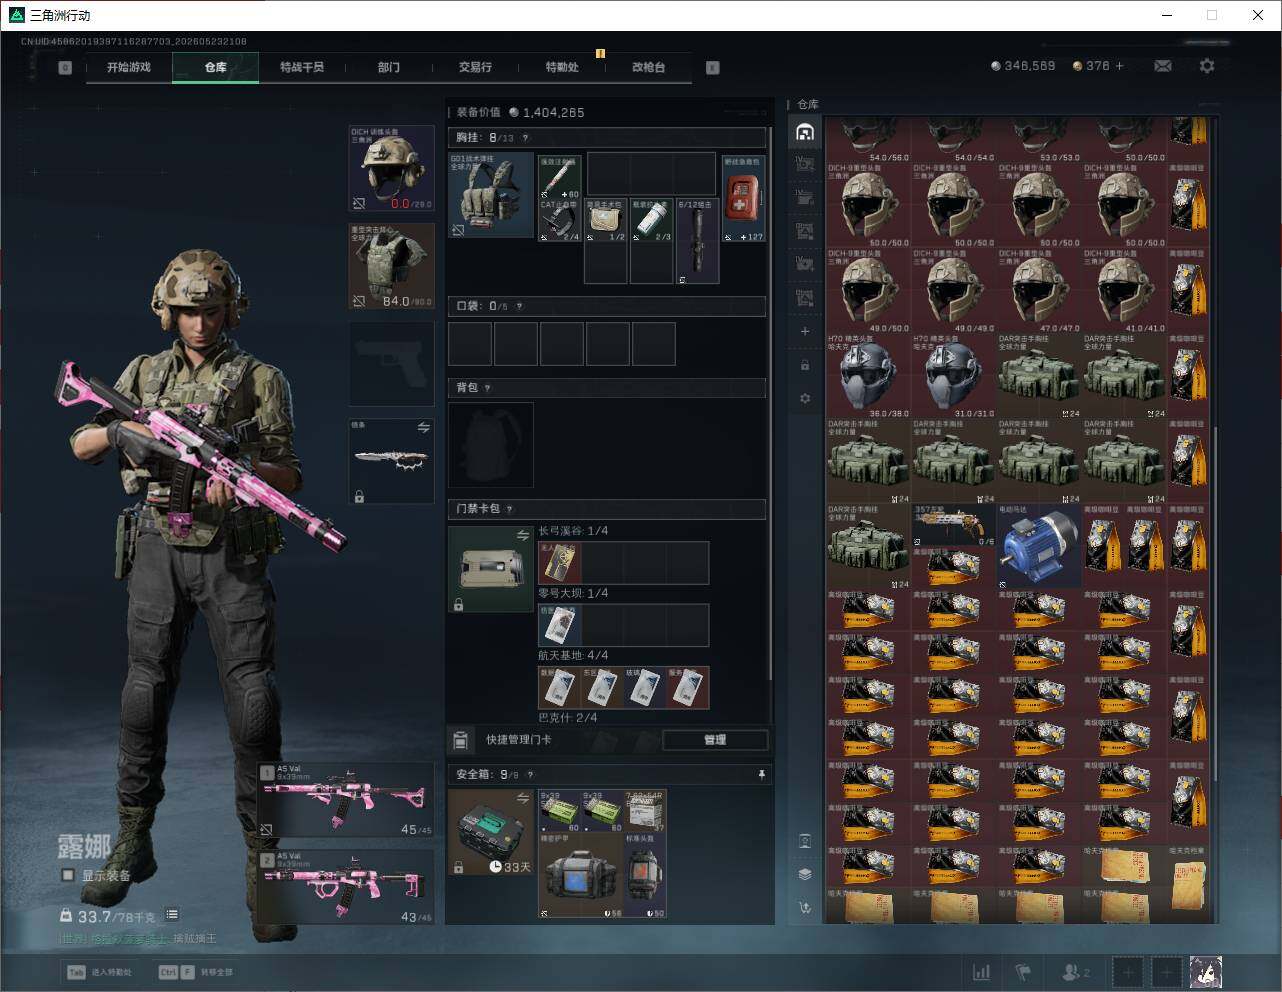Click the 转移全部 Ctrl F shortcut button
This screenshot has width=1282, height=992.
tap(196, 972)
